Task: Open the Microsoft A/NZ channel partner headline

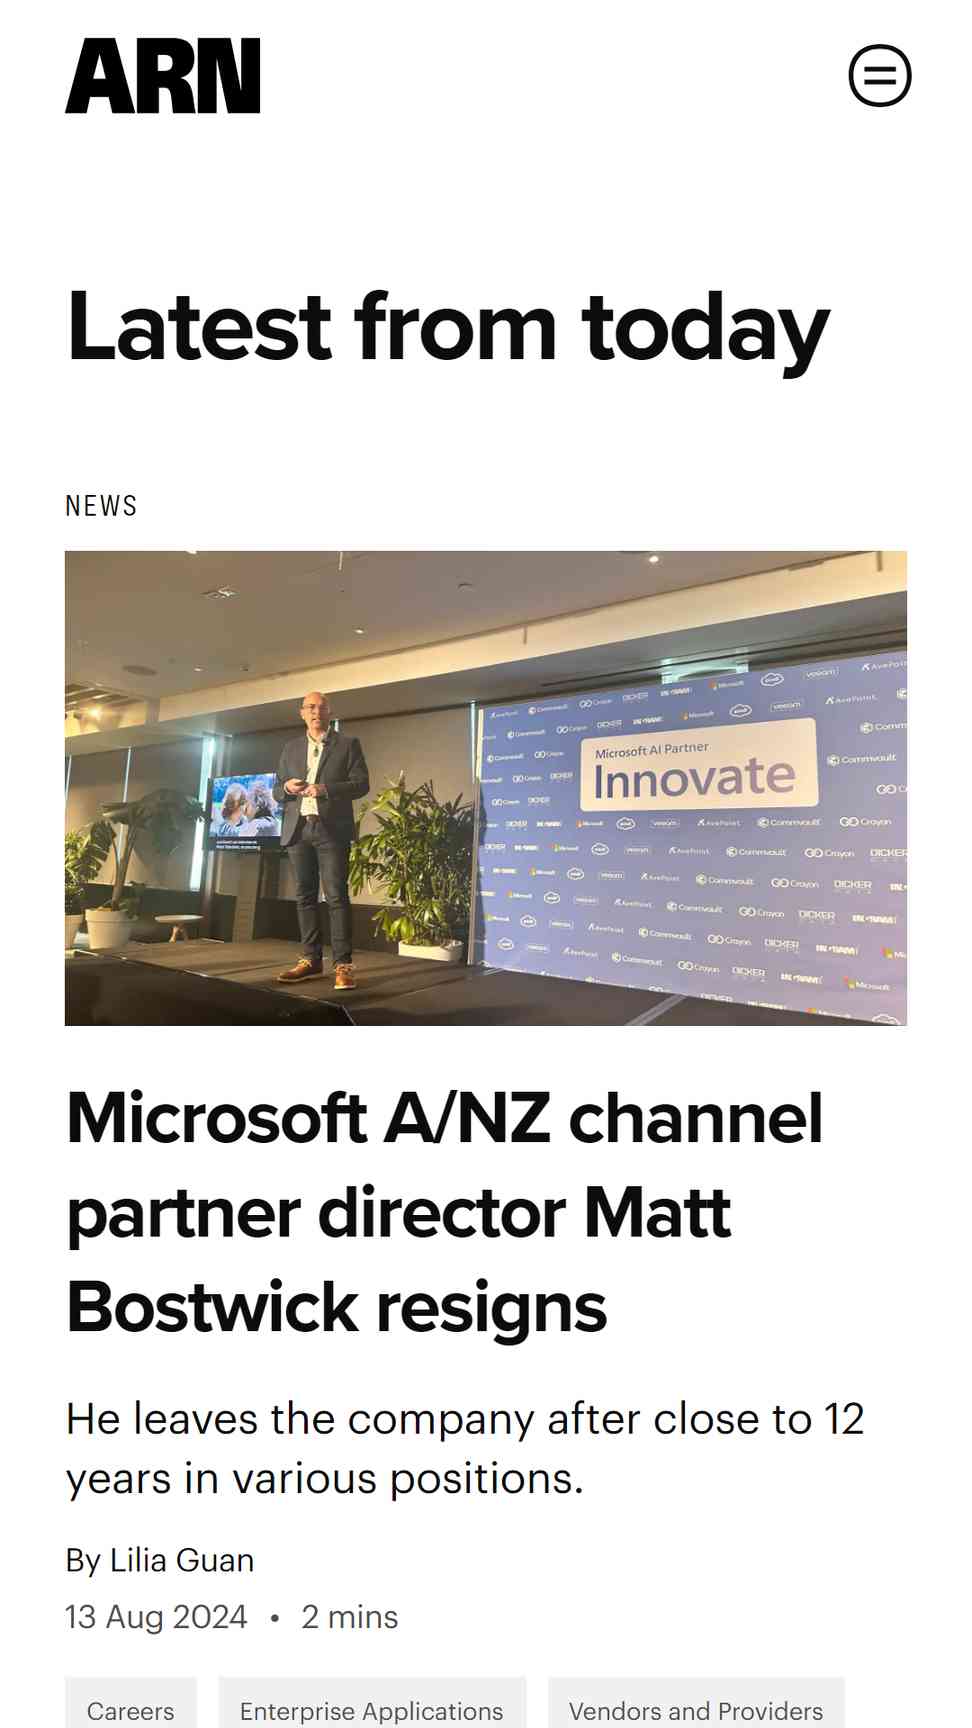Action: tap(445, 1212)
